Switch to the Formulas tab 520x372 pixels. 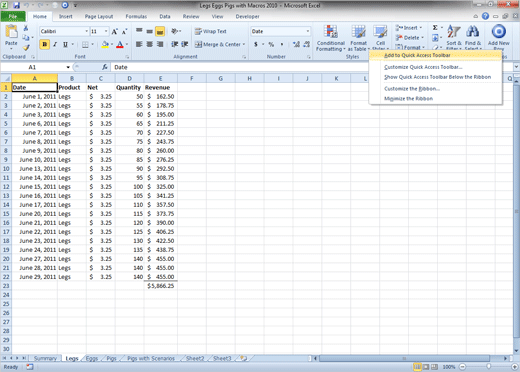click(x=136, y=16)
